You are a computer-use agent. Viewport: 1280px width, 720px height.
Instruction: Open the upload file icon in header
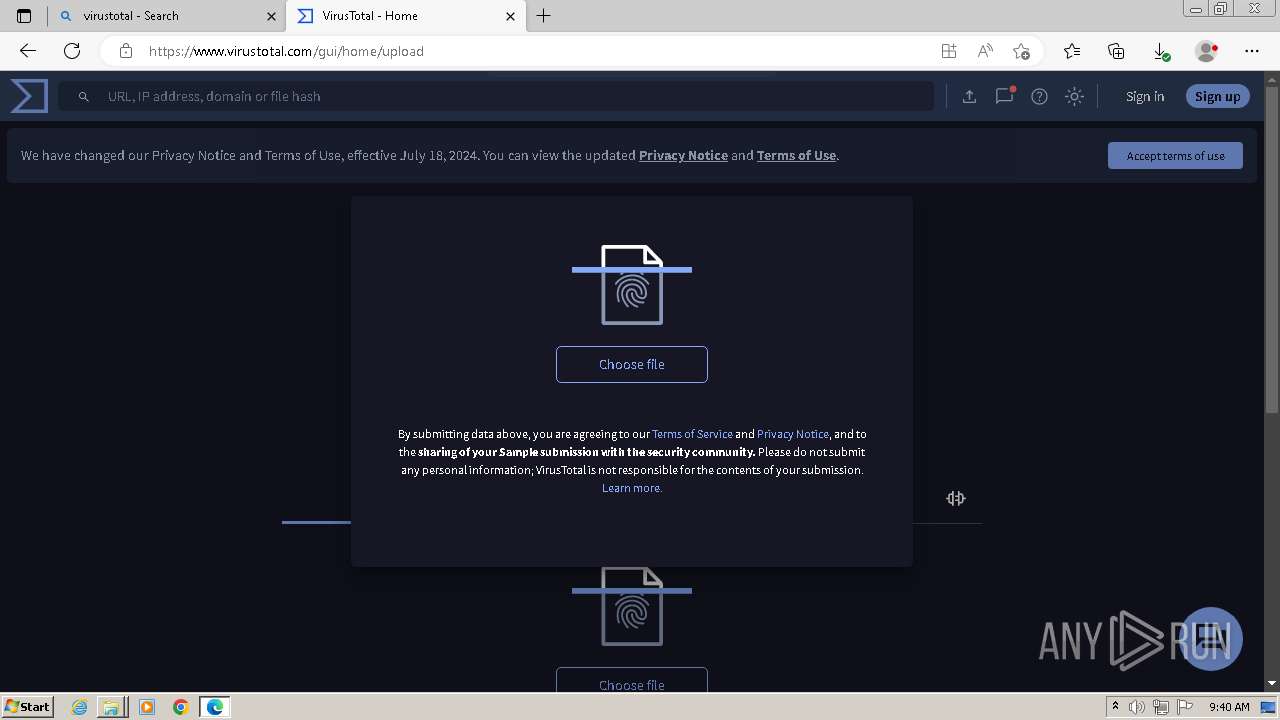click(969, 96)
